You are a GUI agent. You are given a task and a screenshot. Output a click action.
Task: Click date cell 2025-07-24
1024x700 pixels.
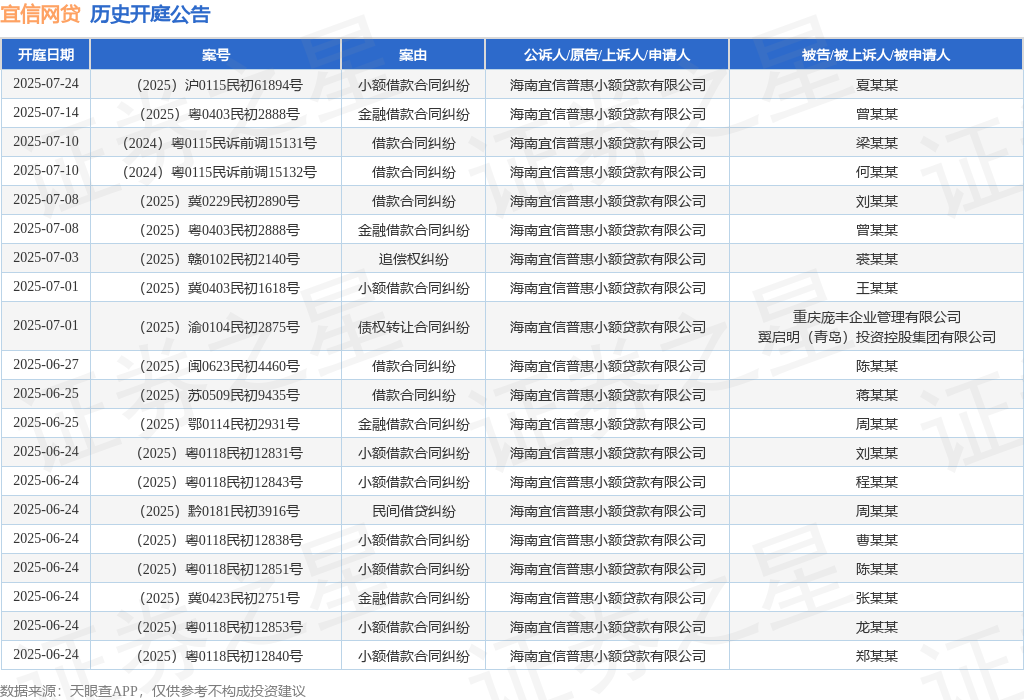tap(46, 84)
